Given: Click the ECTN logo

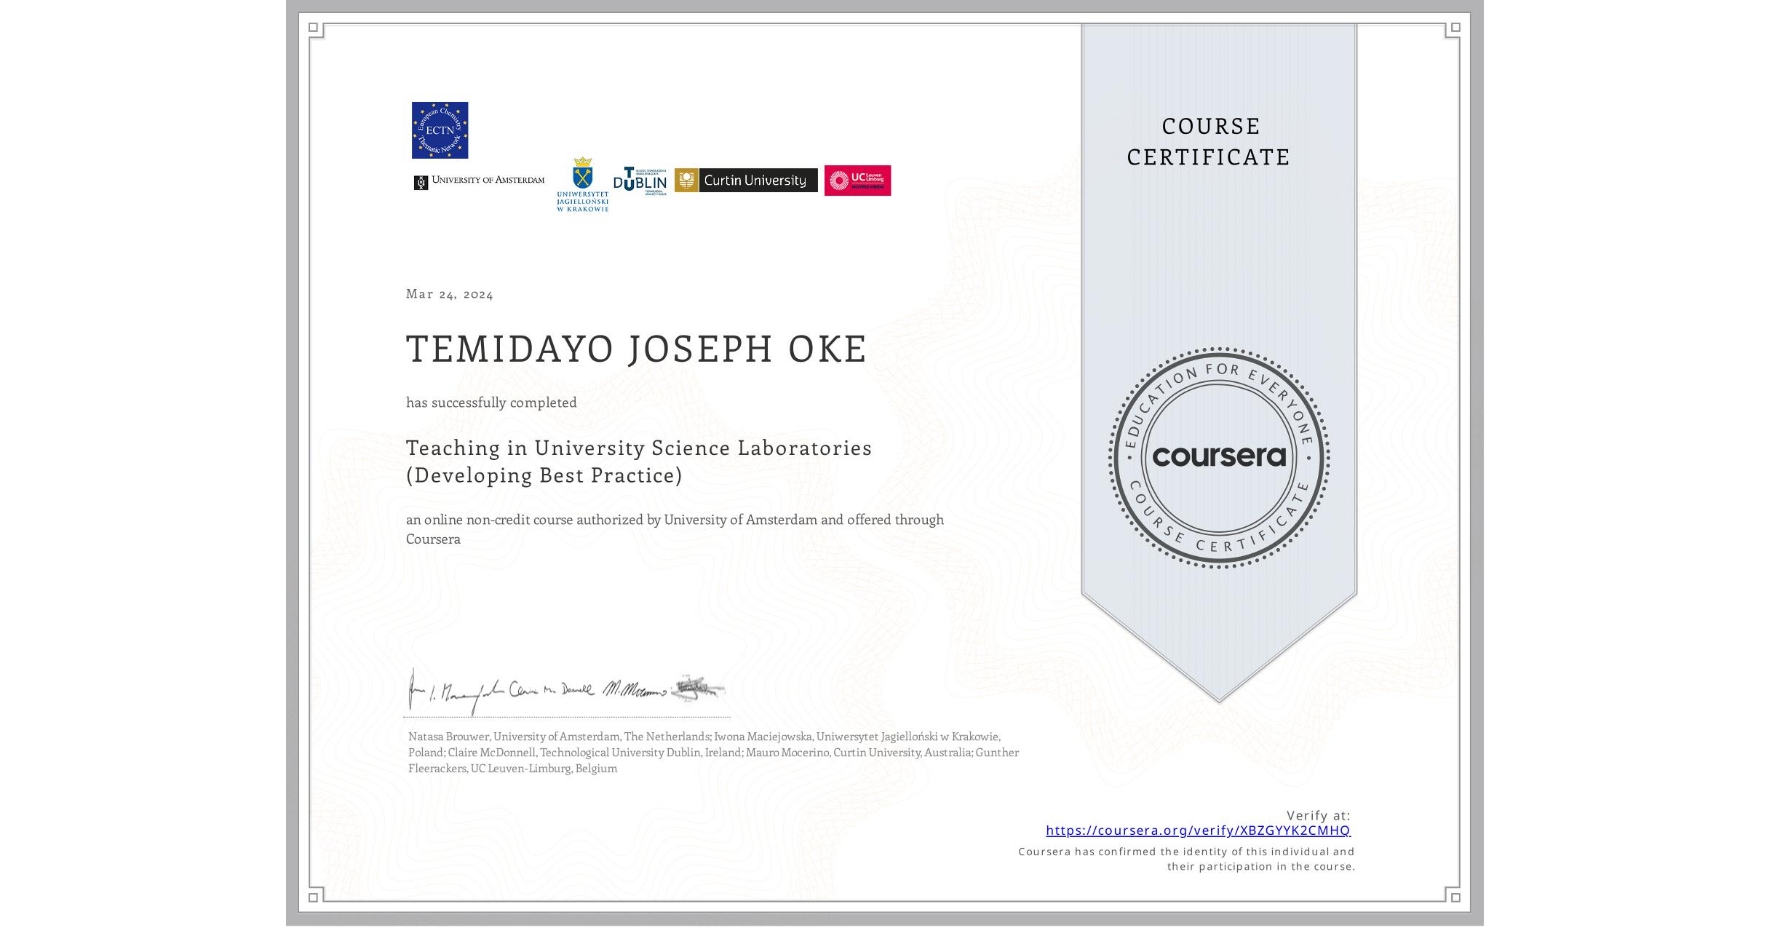Looking at the screenshot, I should click(440, 130).
